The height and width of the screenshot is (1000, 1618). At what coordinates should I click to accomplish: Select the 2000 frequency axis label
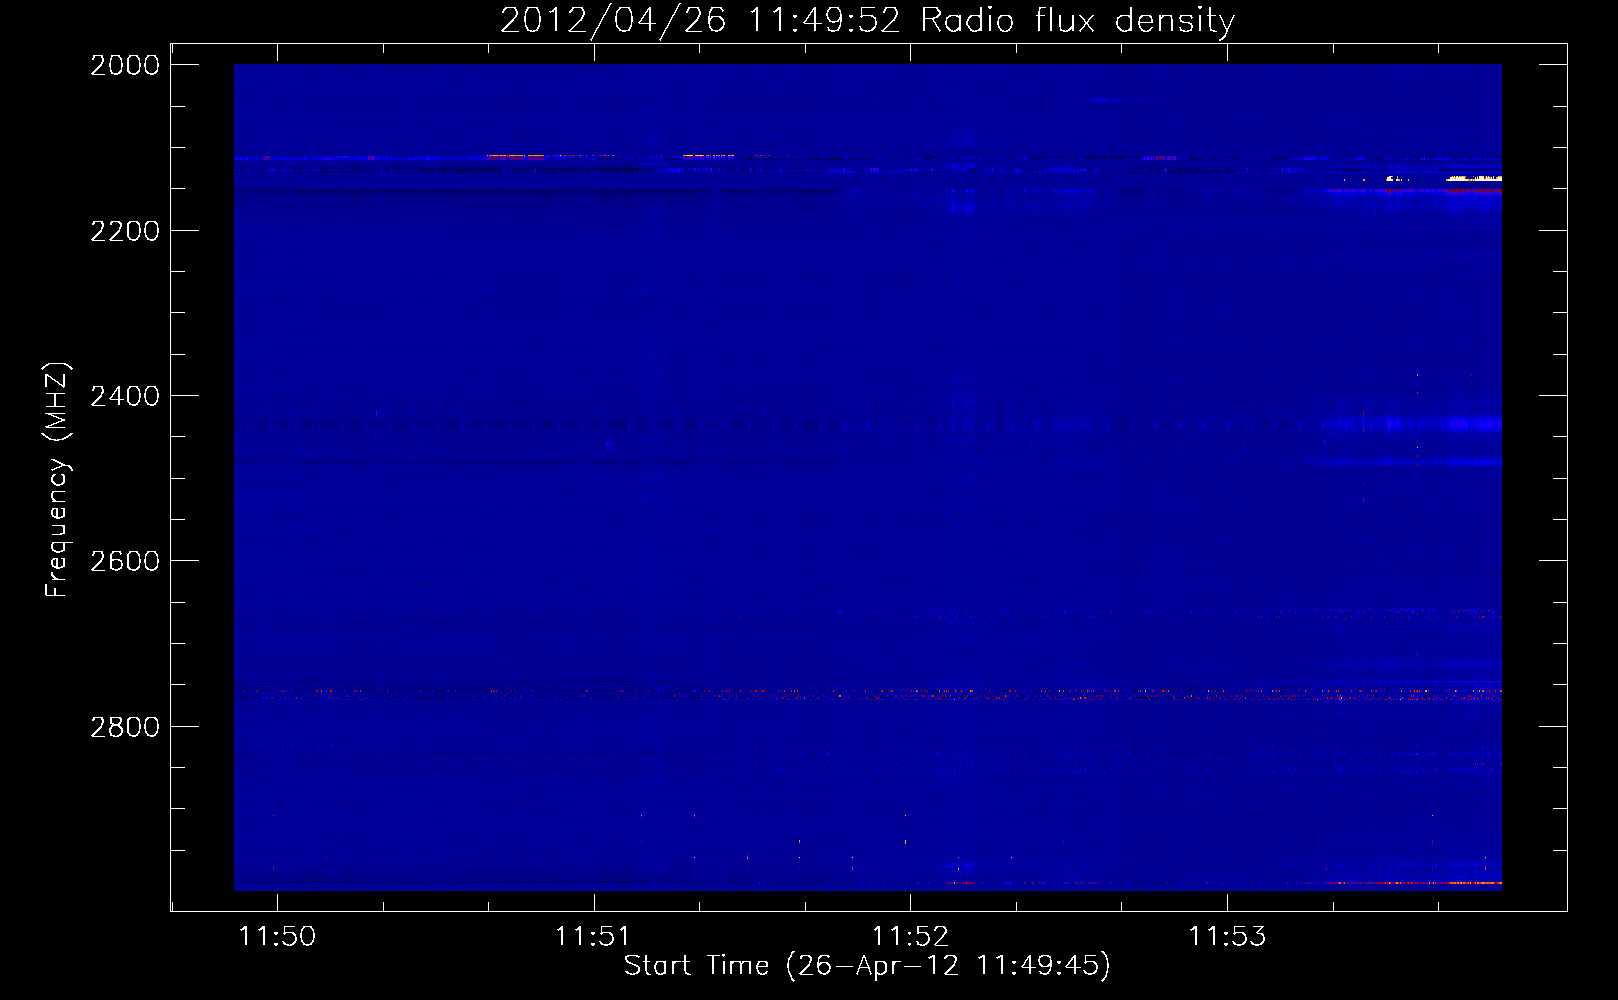coord(125,65)
